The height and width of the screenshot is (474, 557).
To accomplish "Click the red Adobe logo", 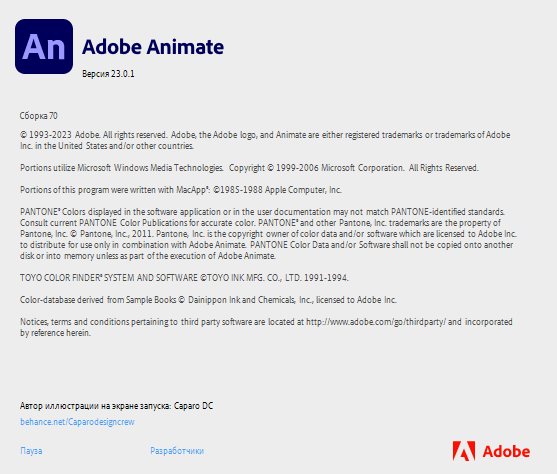I will click(491, 451).
